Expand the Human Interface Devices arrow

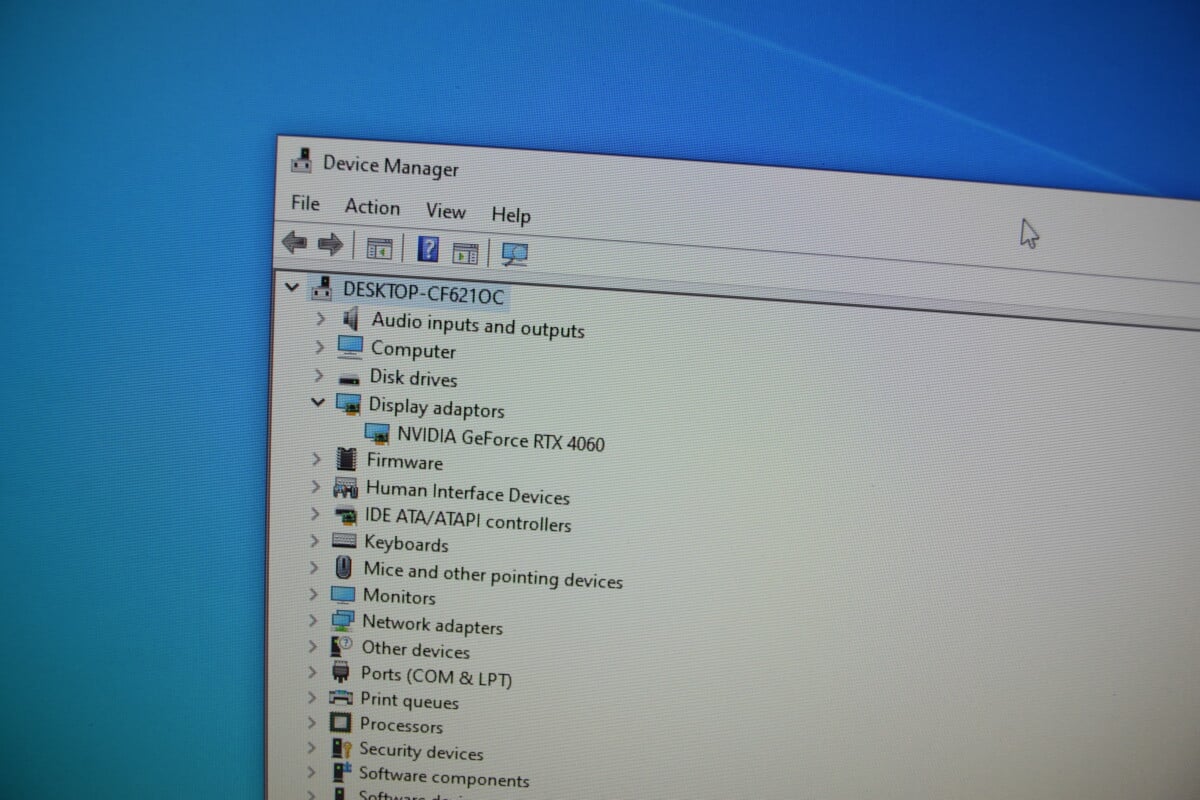coord(316,486)
